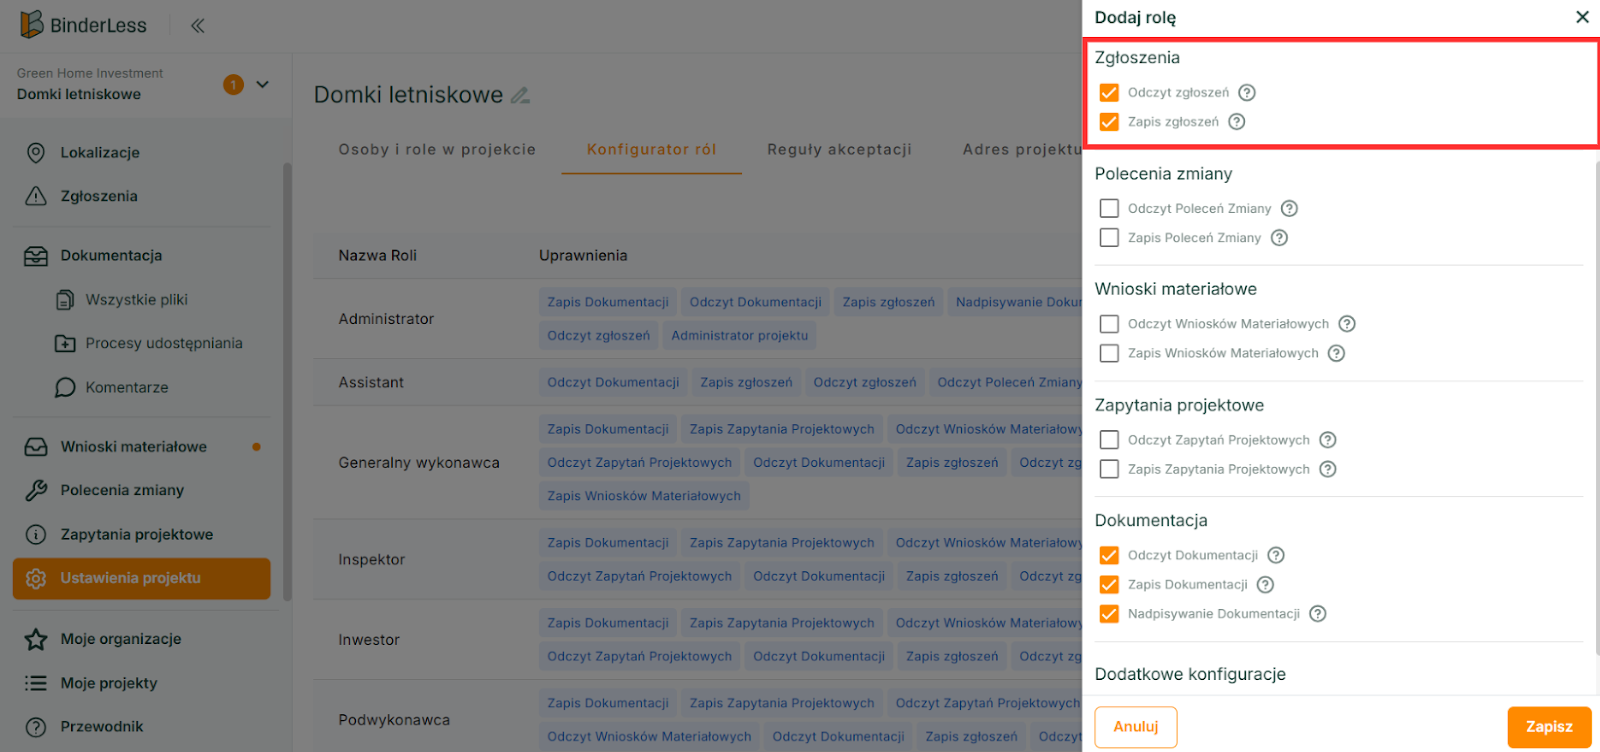The height and width of the screenshot is (752, 1600).
Task: Show help for Odczyt zgłoszeń
Action: pos(1247,93)
